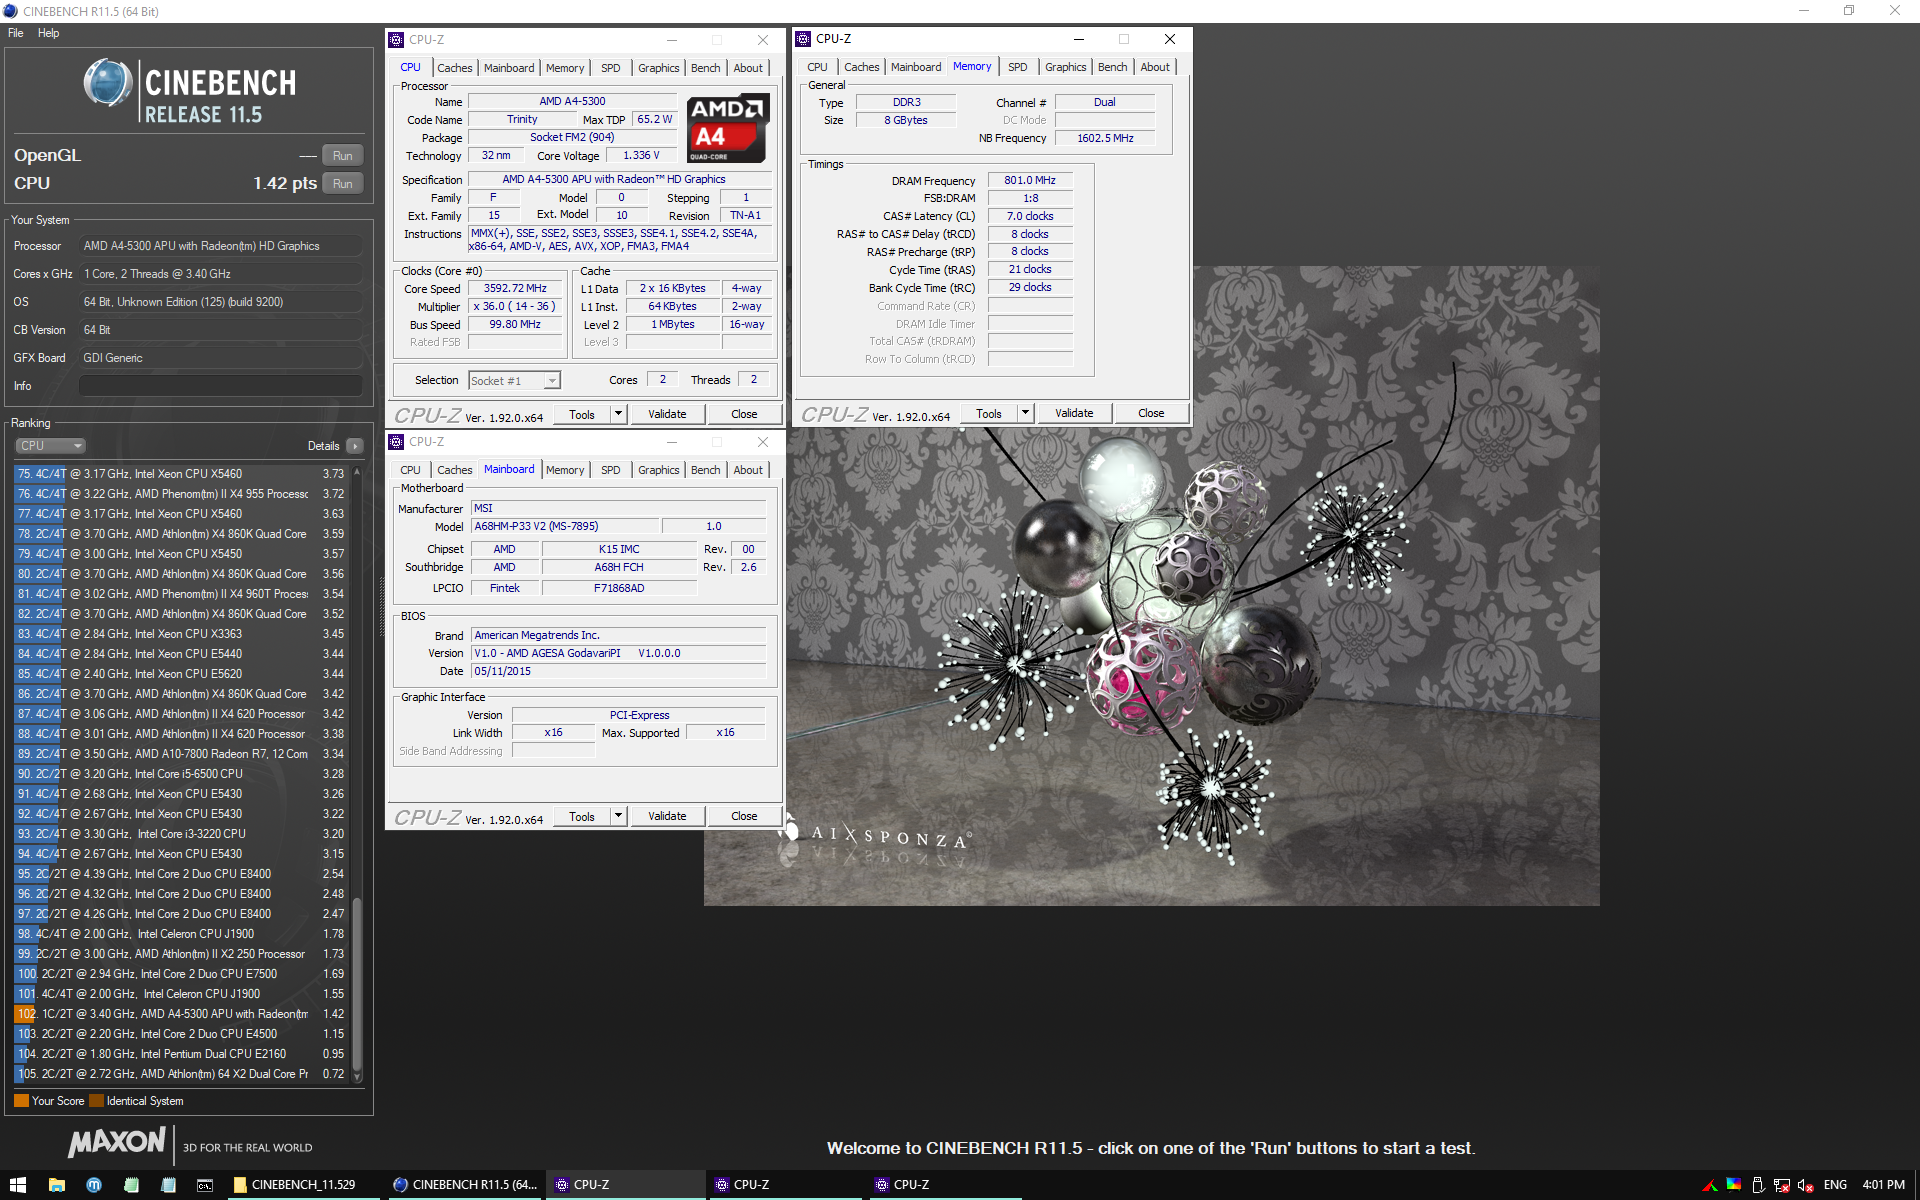
Task: Open Tools dropdown arrow in Memory window
Action: pos(1025,413)
